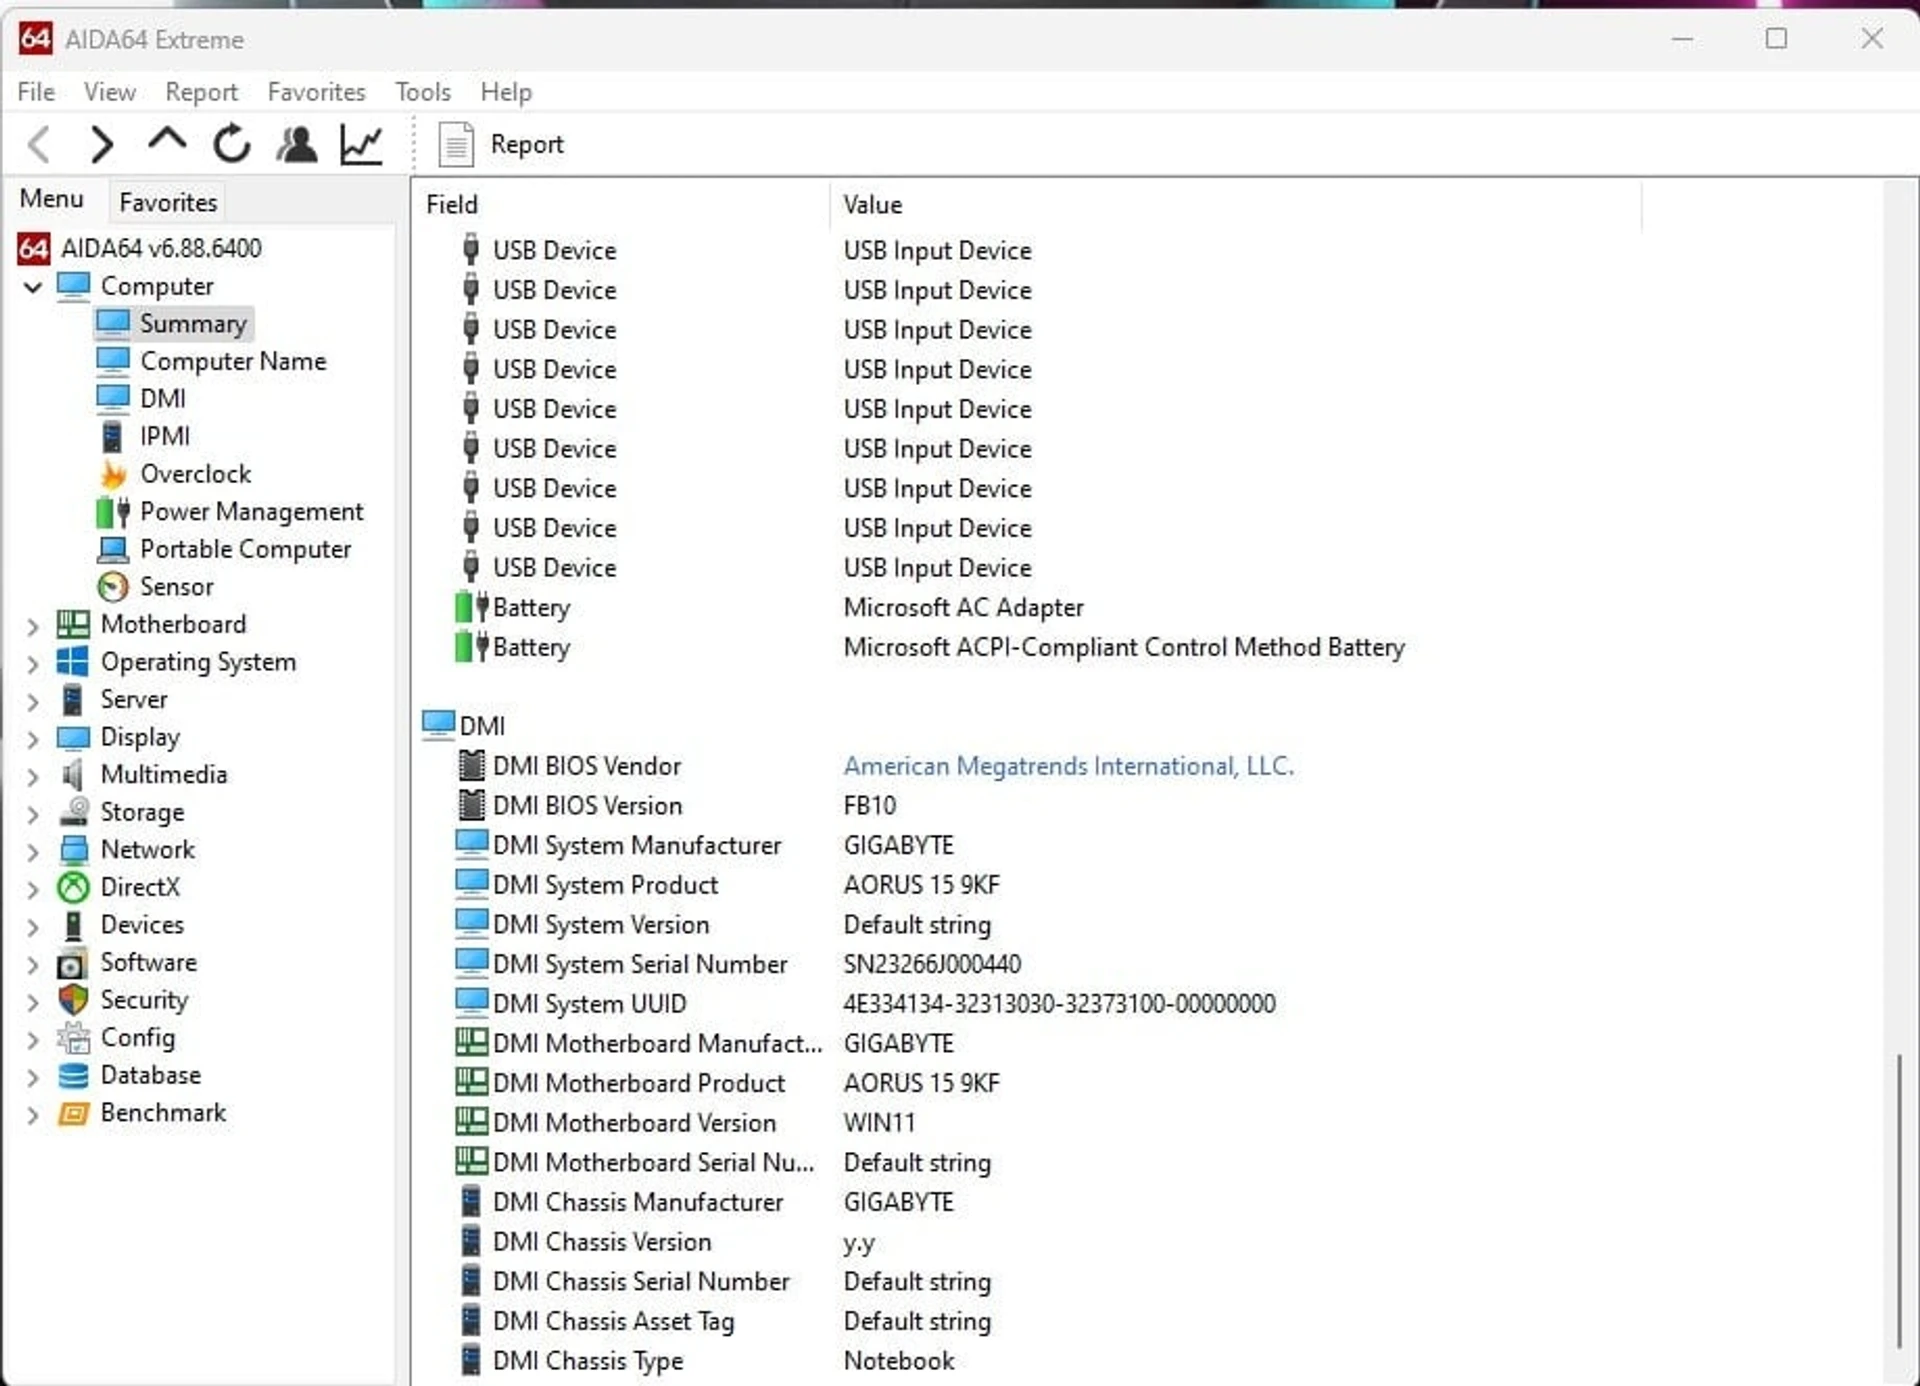Expand the Security tree node
The height and width of the screenshot is (1386, 1920).
tap(33, 1002)
